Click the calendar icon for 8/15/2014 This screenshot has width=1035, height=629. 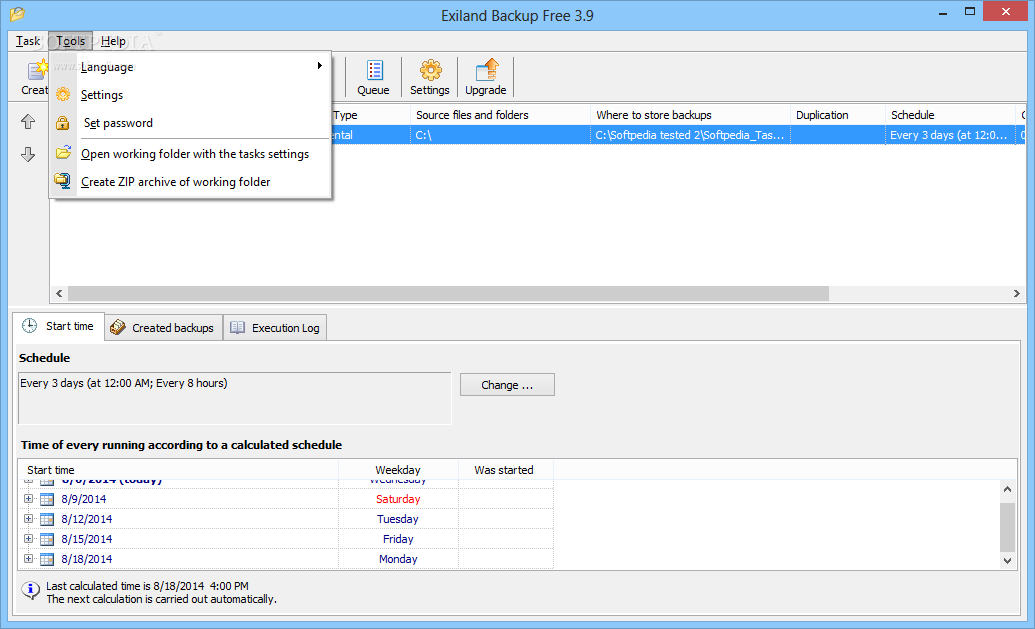point(47,539)
